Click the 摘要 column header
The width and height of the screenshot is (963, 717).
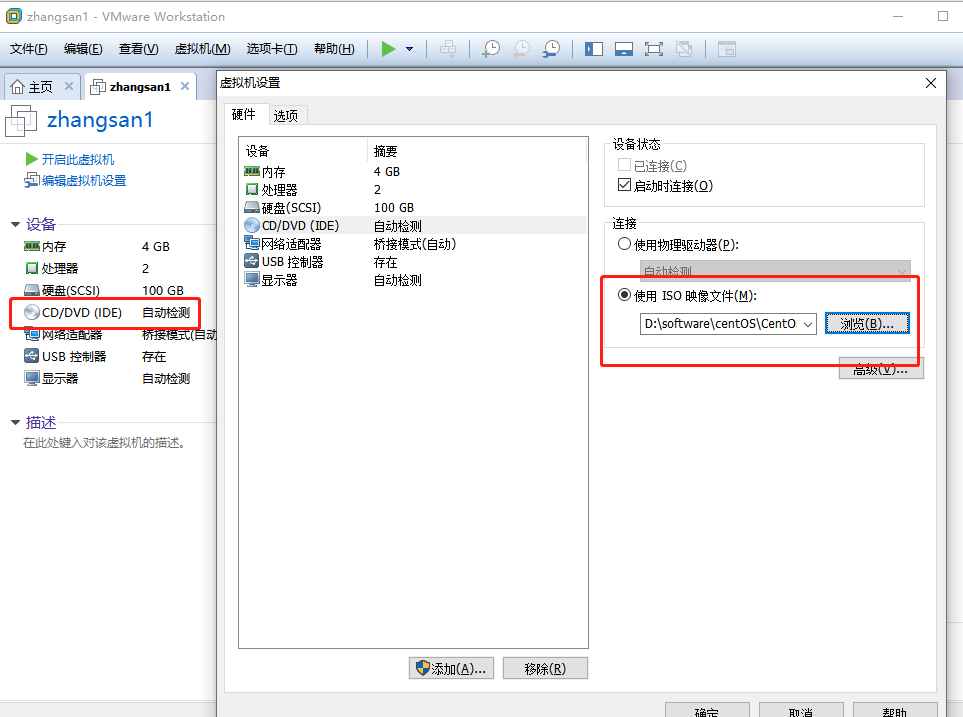477,151
